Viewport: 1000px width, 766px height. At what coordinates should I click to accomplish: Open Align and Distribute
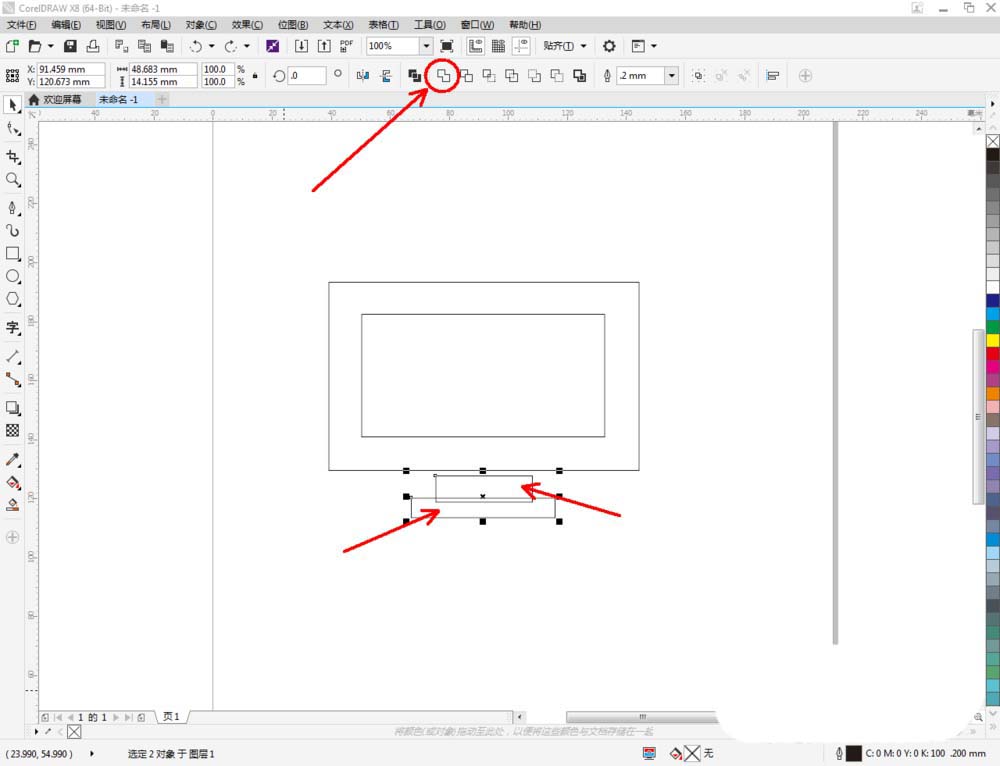[x=773, y=76]
